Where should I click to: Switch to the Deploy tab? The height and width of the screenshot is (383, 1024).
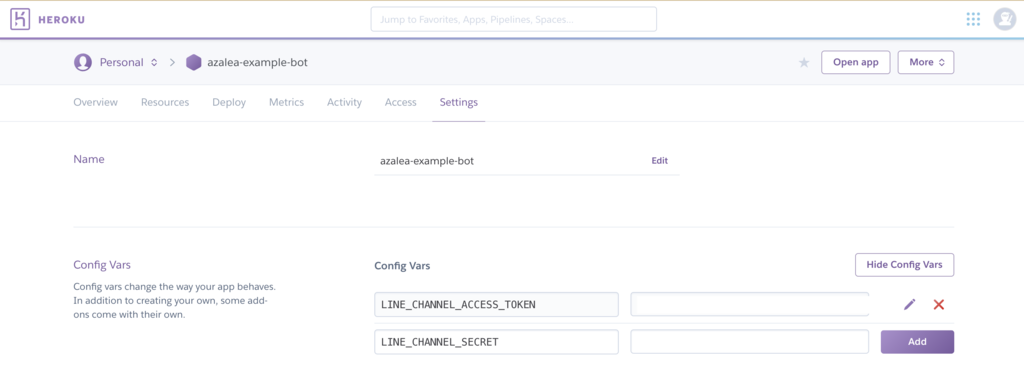coord(229,103)
